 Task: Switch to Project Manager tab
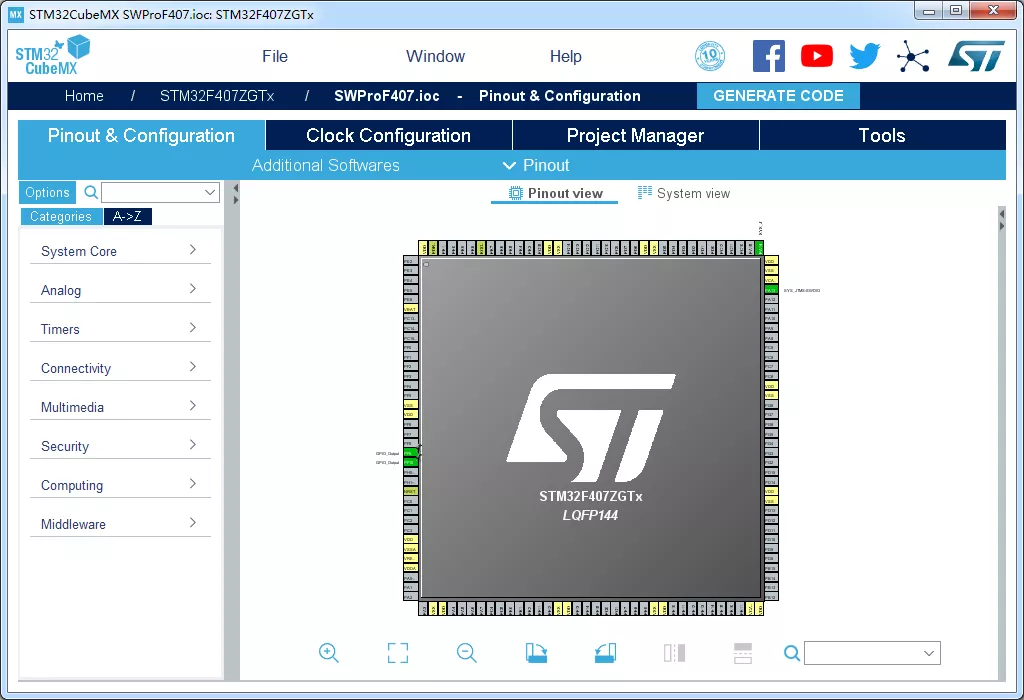click(x=635, y=135)
